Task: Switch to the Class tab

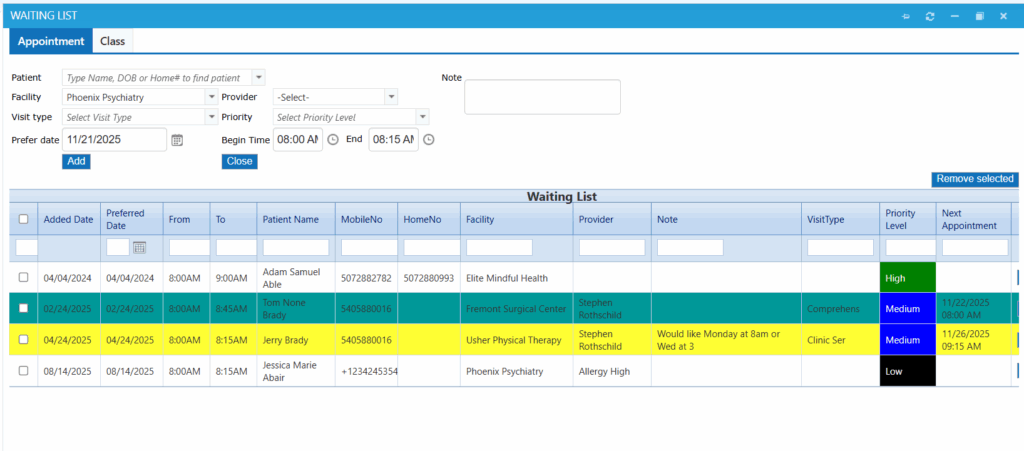Action: click(113, 41)
